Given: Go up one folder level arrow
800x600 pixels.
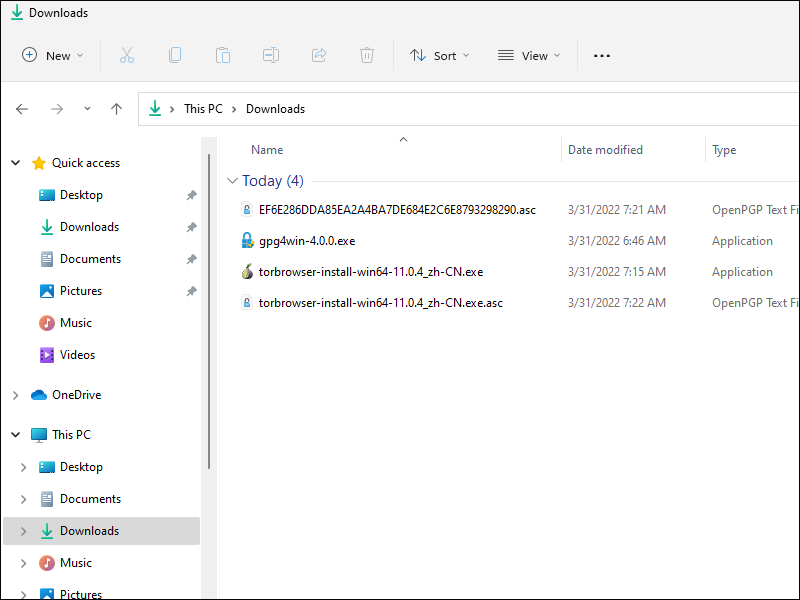Looking at the screenshot, I should [116, 109].
